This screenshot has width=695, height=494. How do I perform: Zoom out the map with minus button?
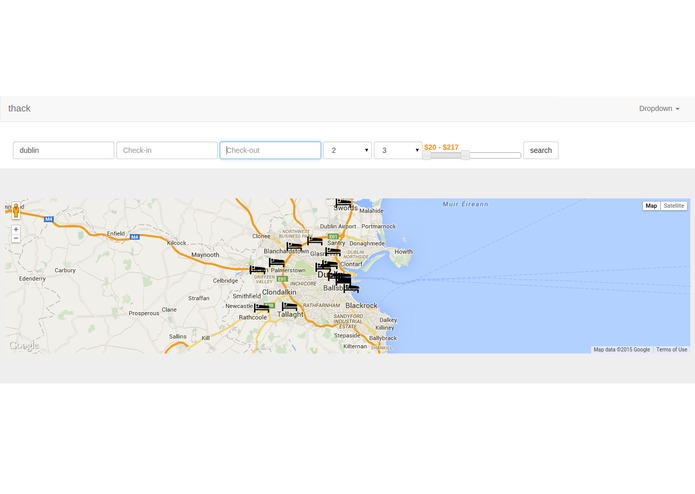click(16, 238)
